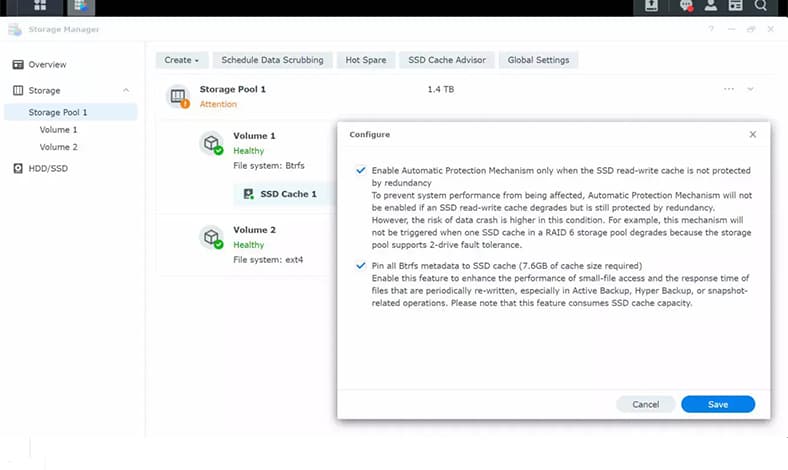Screen dimensions: 788x470
Task: Click the Overview sidebar icon
Action: click(x=18, y=64)
